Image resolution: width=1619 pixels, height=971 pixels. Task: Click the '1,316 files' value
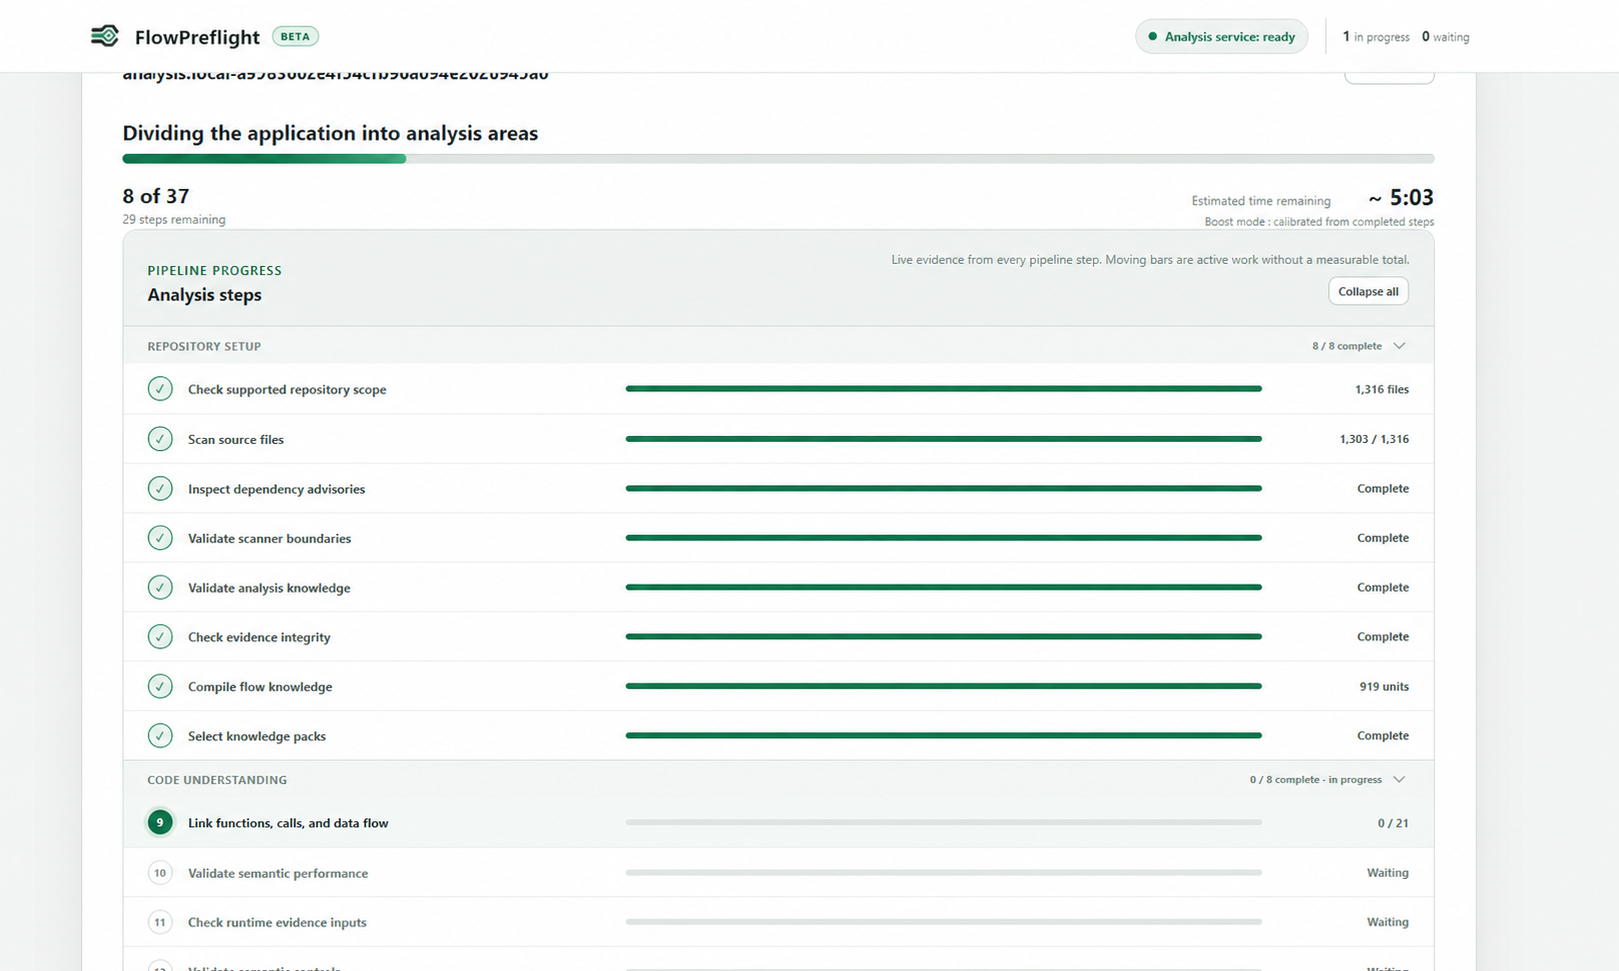click(1382, 389)
